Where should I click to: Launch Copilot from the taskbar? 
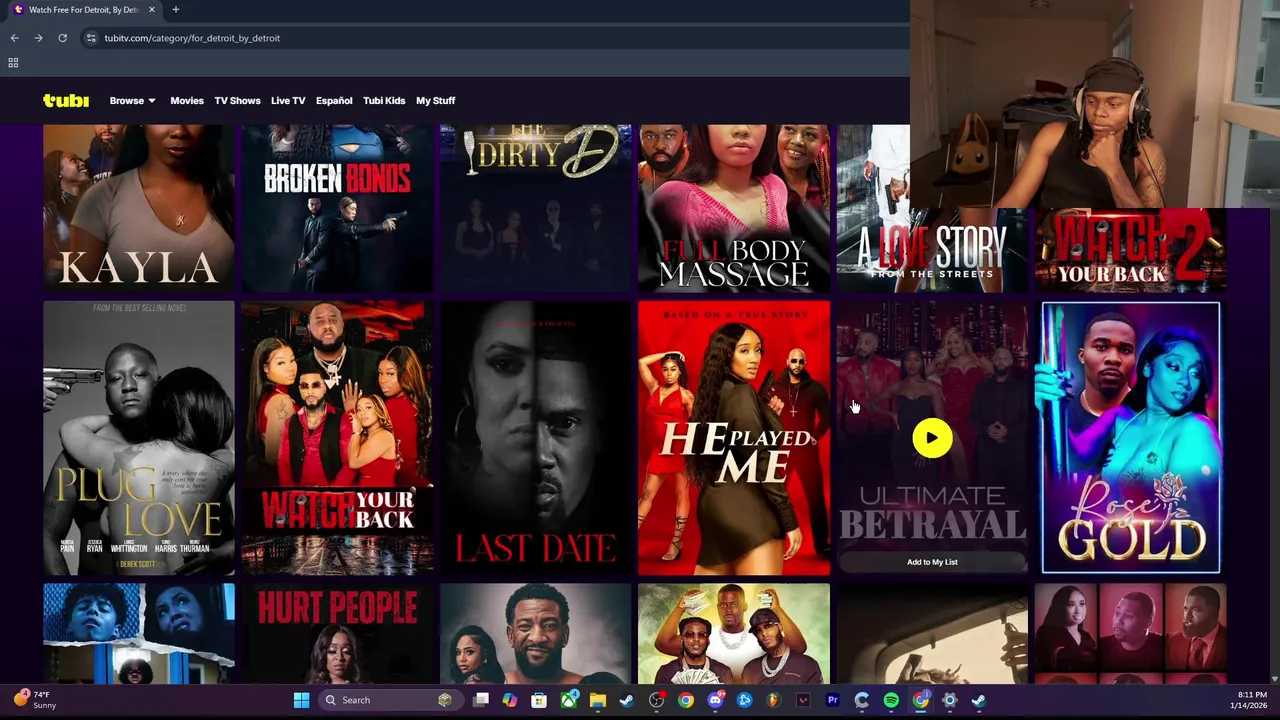pos(510,700)
